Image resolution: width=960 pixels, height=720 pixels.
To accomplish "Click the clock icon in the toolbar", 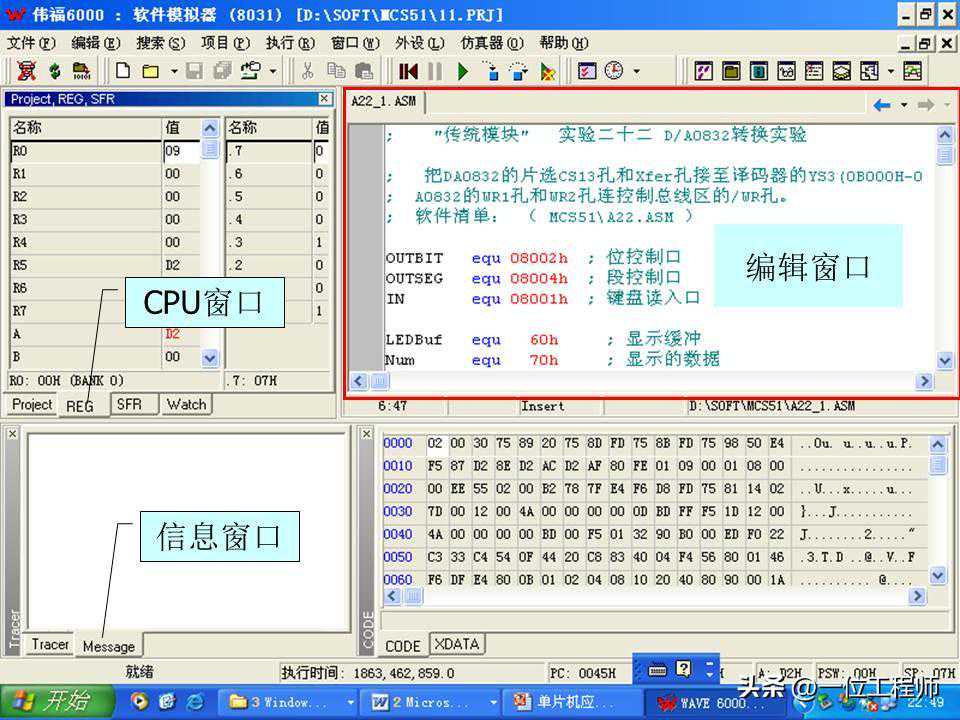I will [x=613, y=71].
